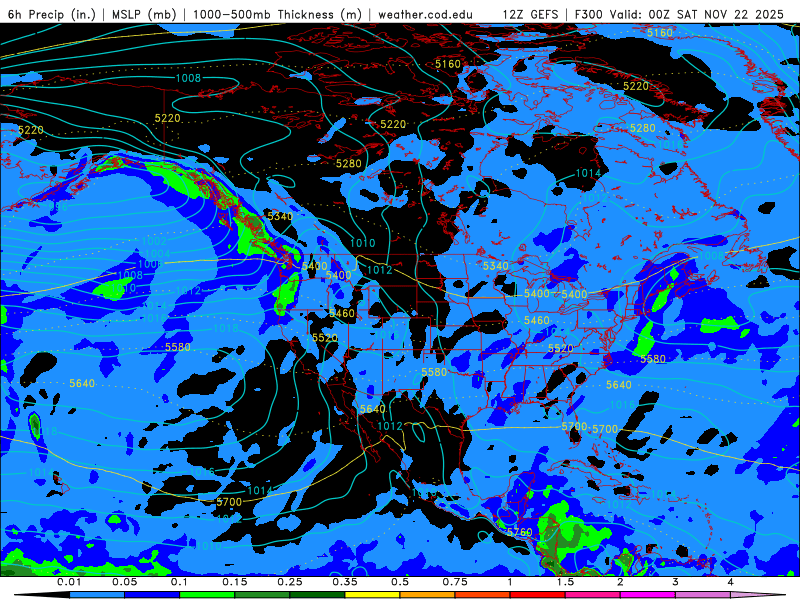
Task: Click the "5160" label at top right
Action: click(660, 33)
